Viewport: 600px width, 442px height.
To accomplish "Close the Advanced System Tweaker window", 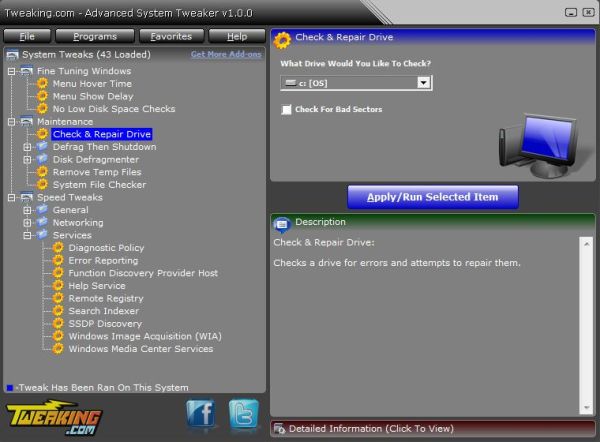I will (588, 13).
